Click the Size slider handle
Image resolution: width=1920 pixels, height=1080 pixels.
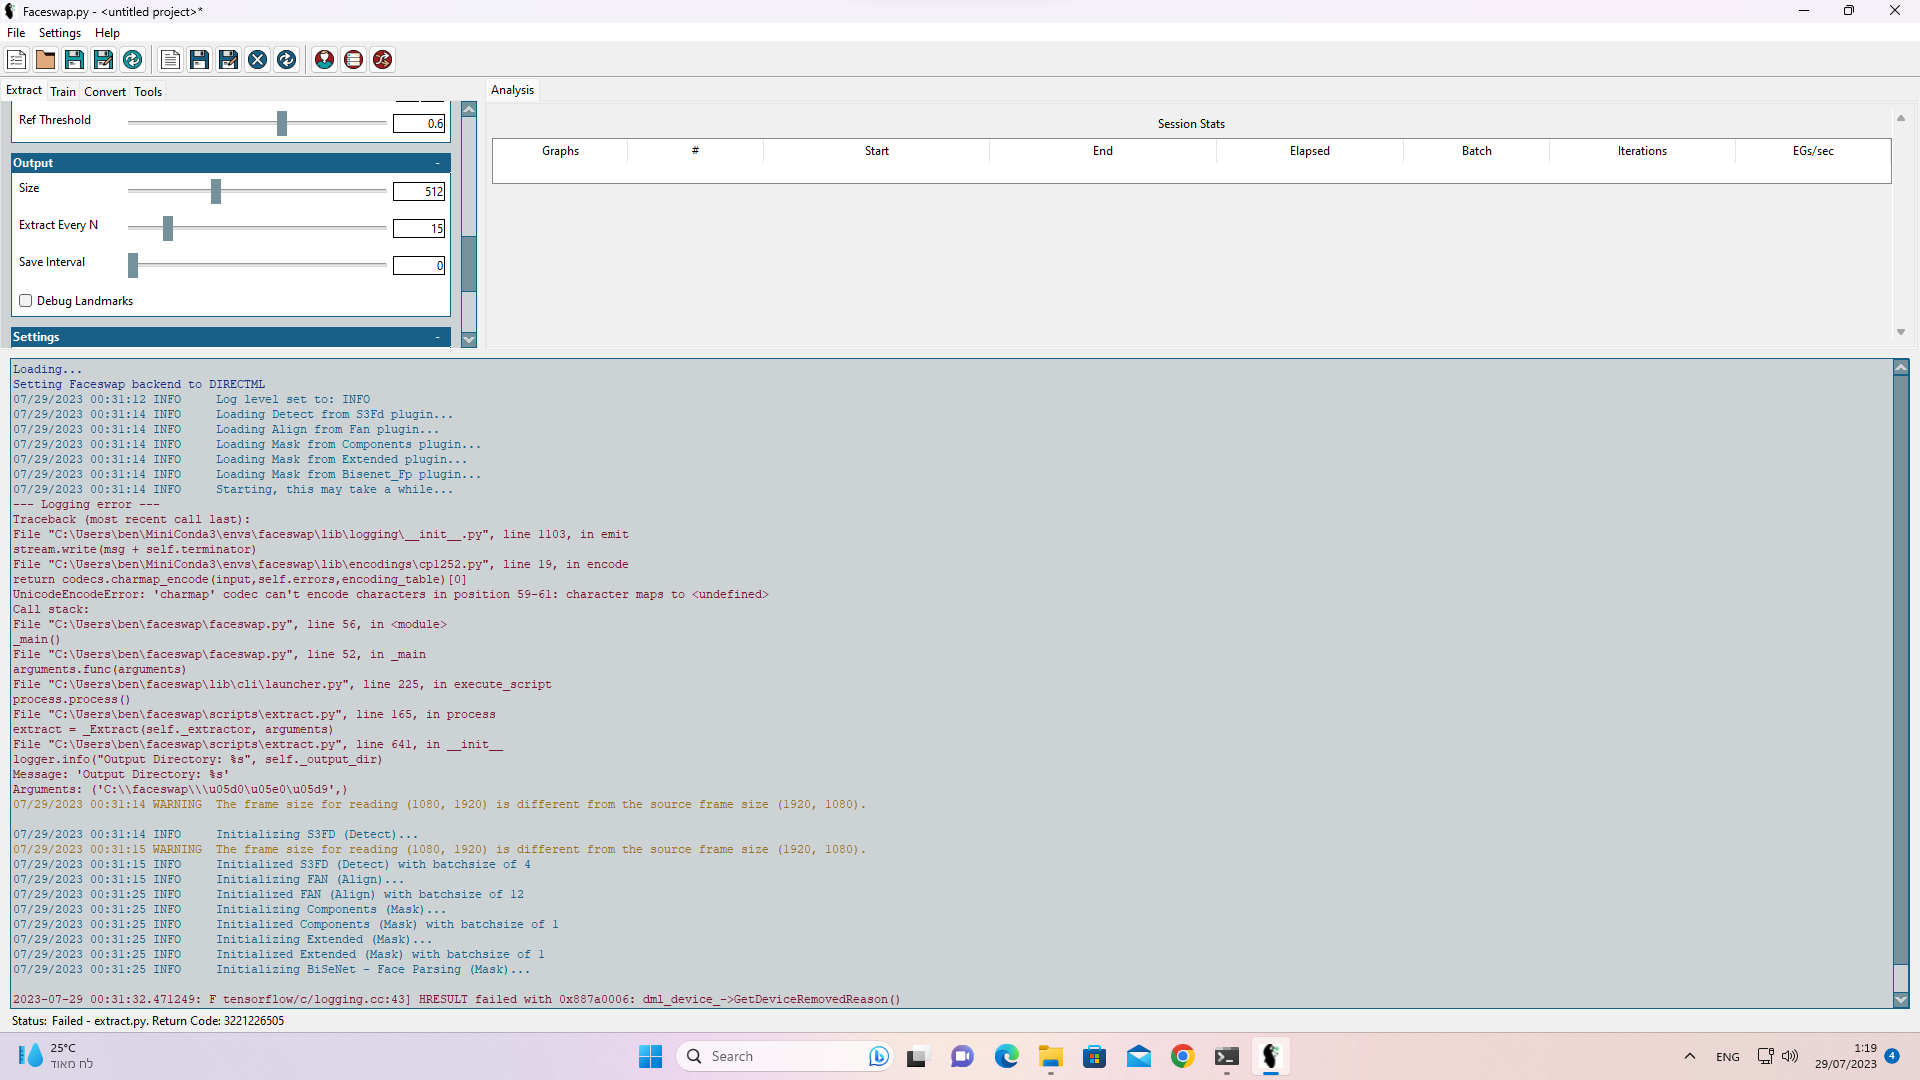(216, 191)
